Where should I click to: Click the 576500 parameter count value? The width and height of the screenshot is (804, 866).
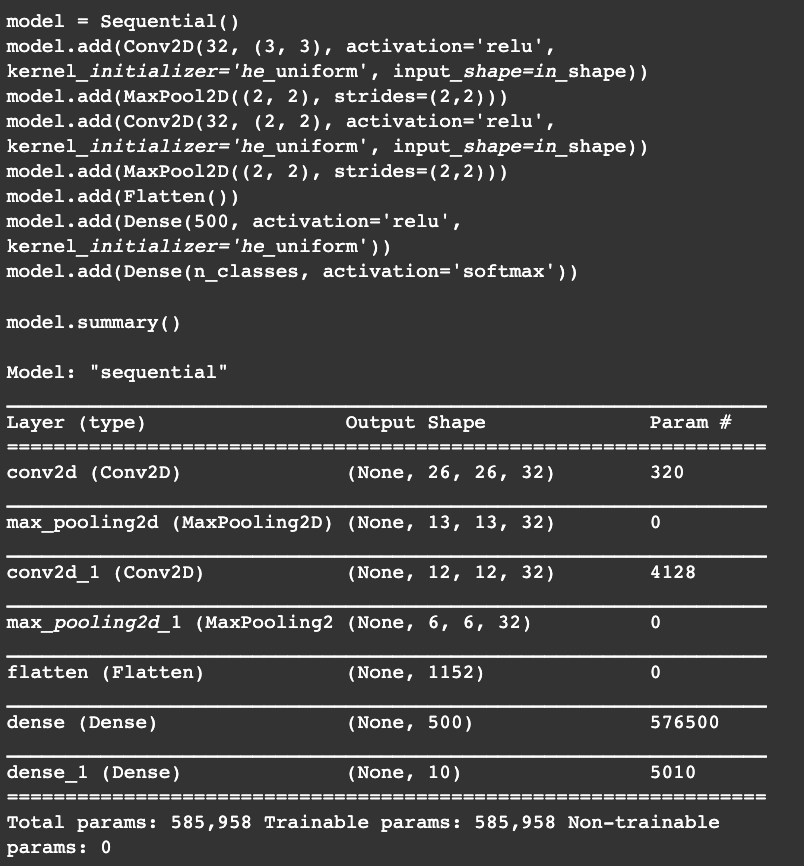pos(684,722)
